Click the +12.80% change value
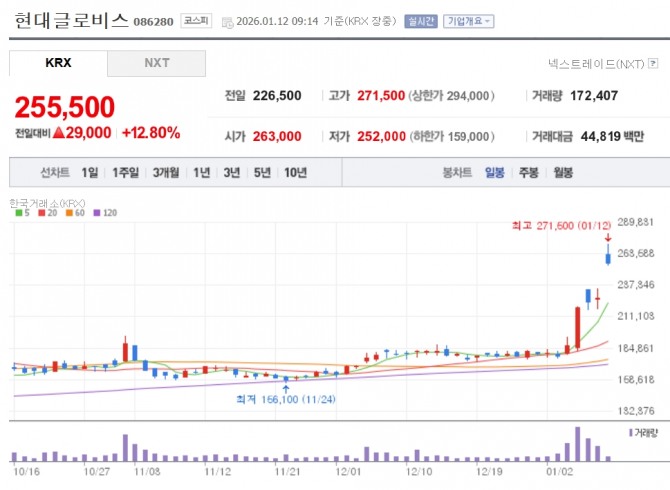Image resolution: width=670 pixels, height=490 pixels. click(x=151, y=133)
